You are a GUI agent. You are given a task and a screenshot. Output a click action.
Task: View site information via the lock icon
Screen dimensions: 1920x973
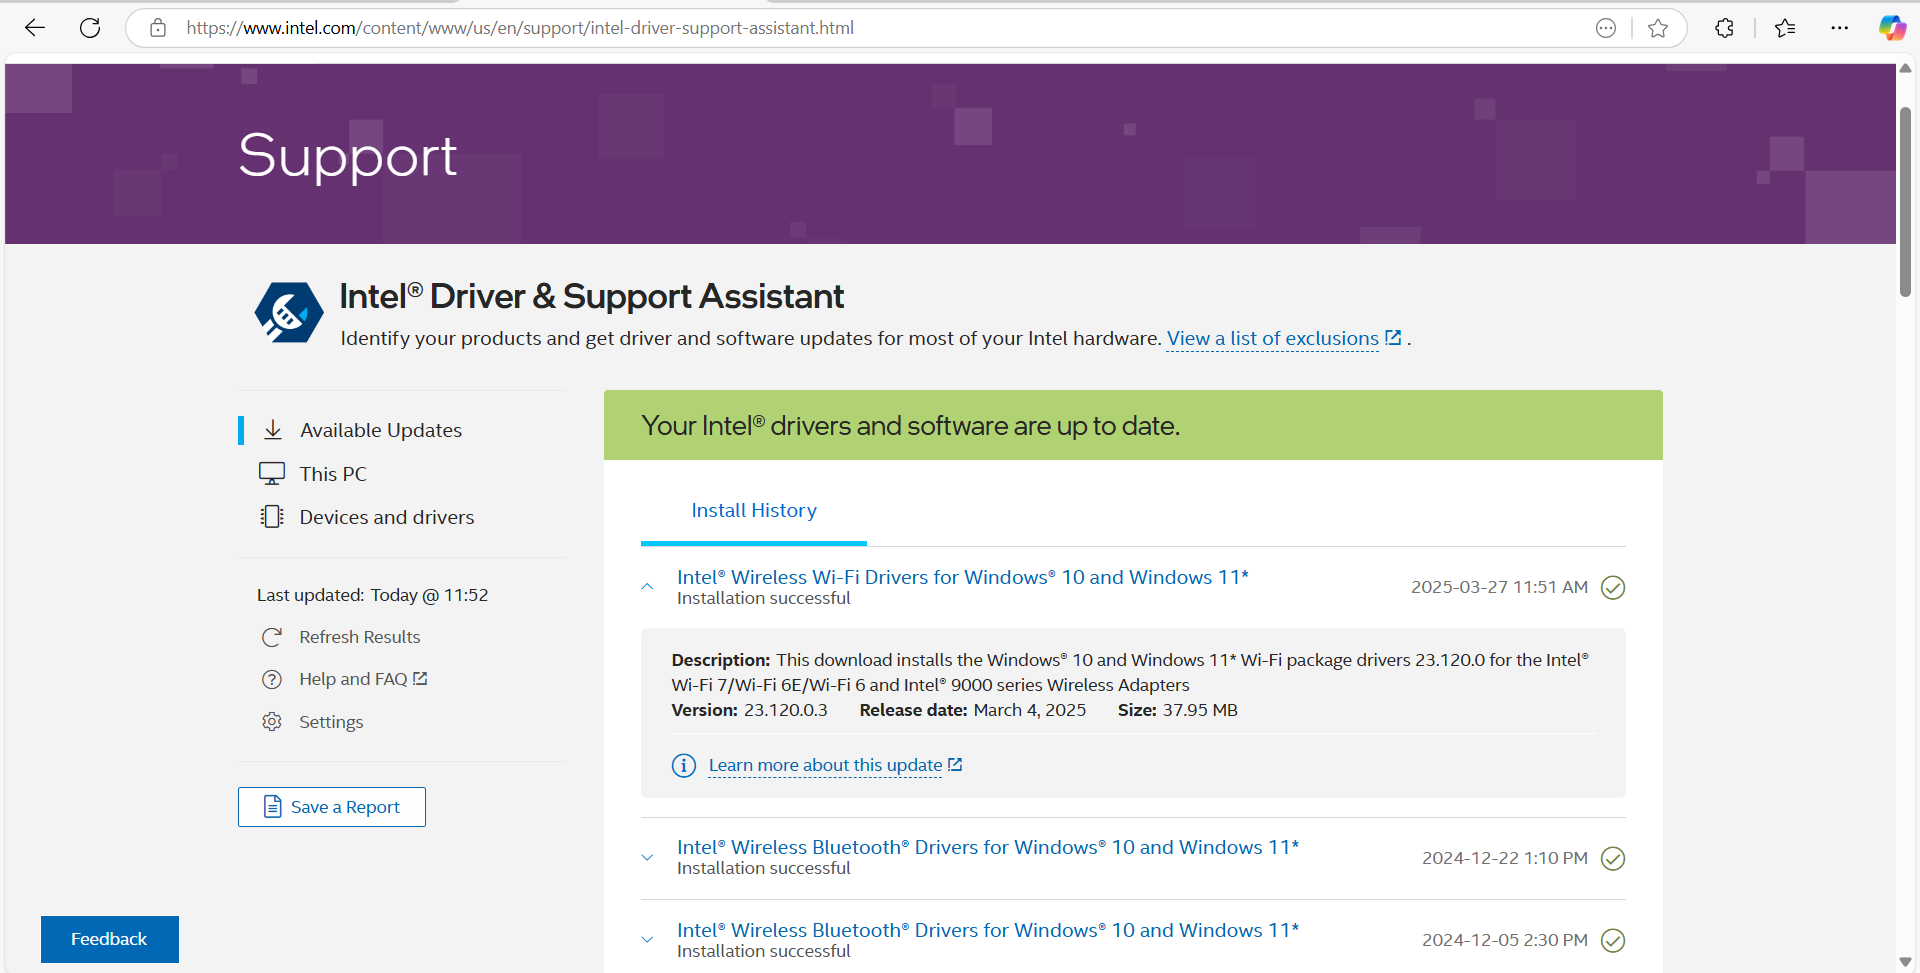click(158, 28)
